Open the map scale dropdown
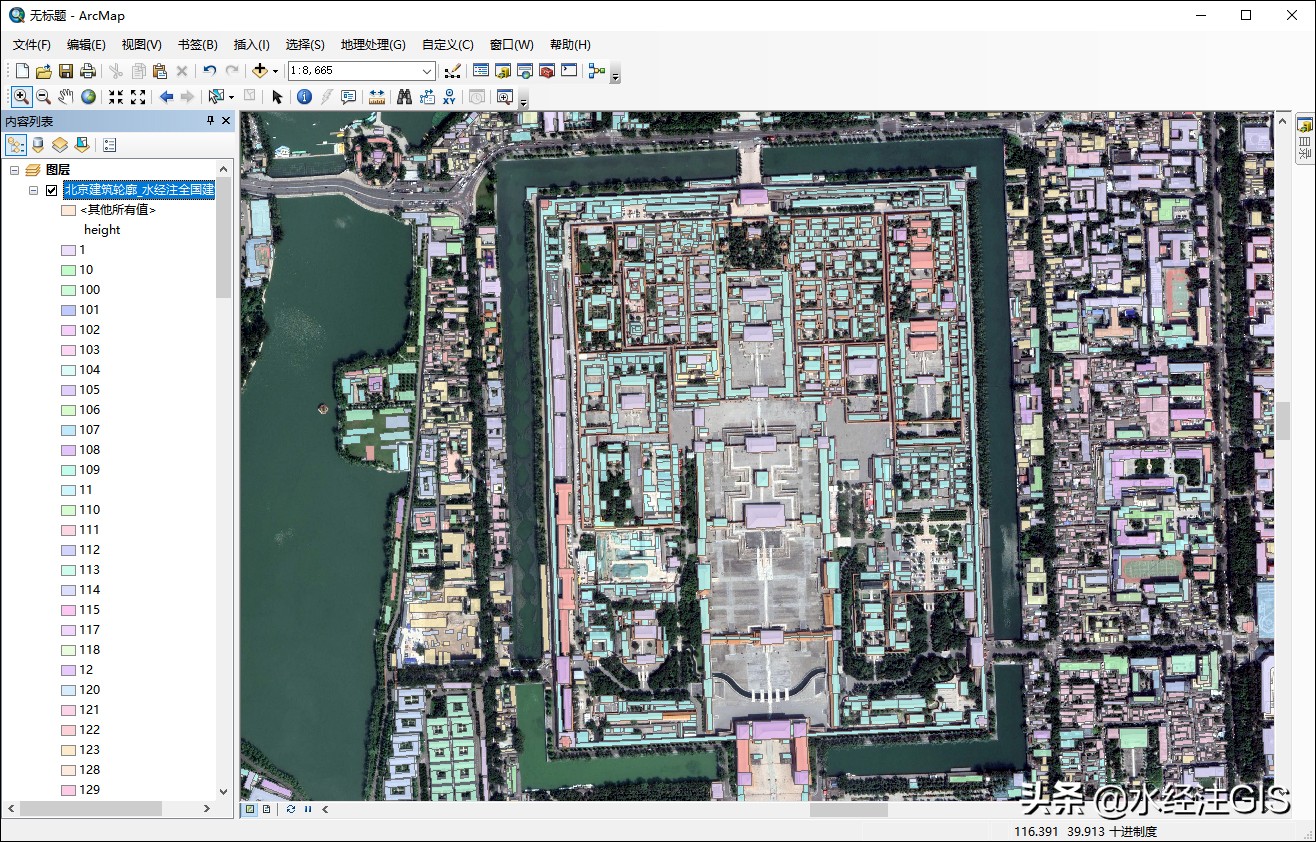This screenshot has width=1316, height=842. pyautogui.click(x=427, y=71)
